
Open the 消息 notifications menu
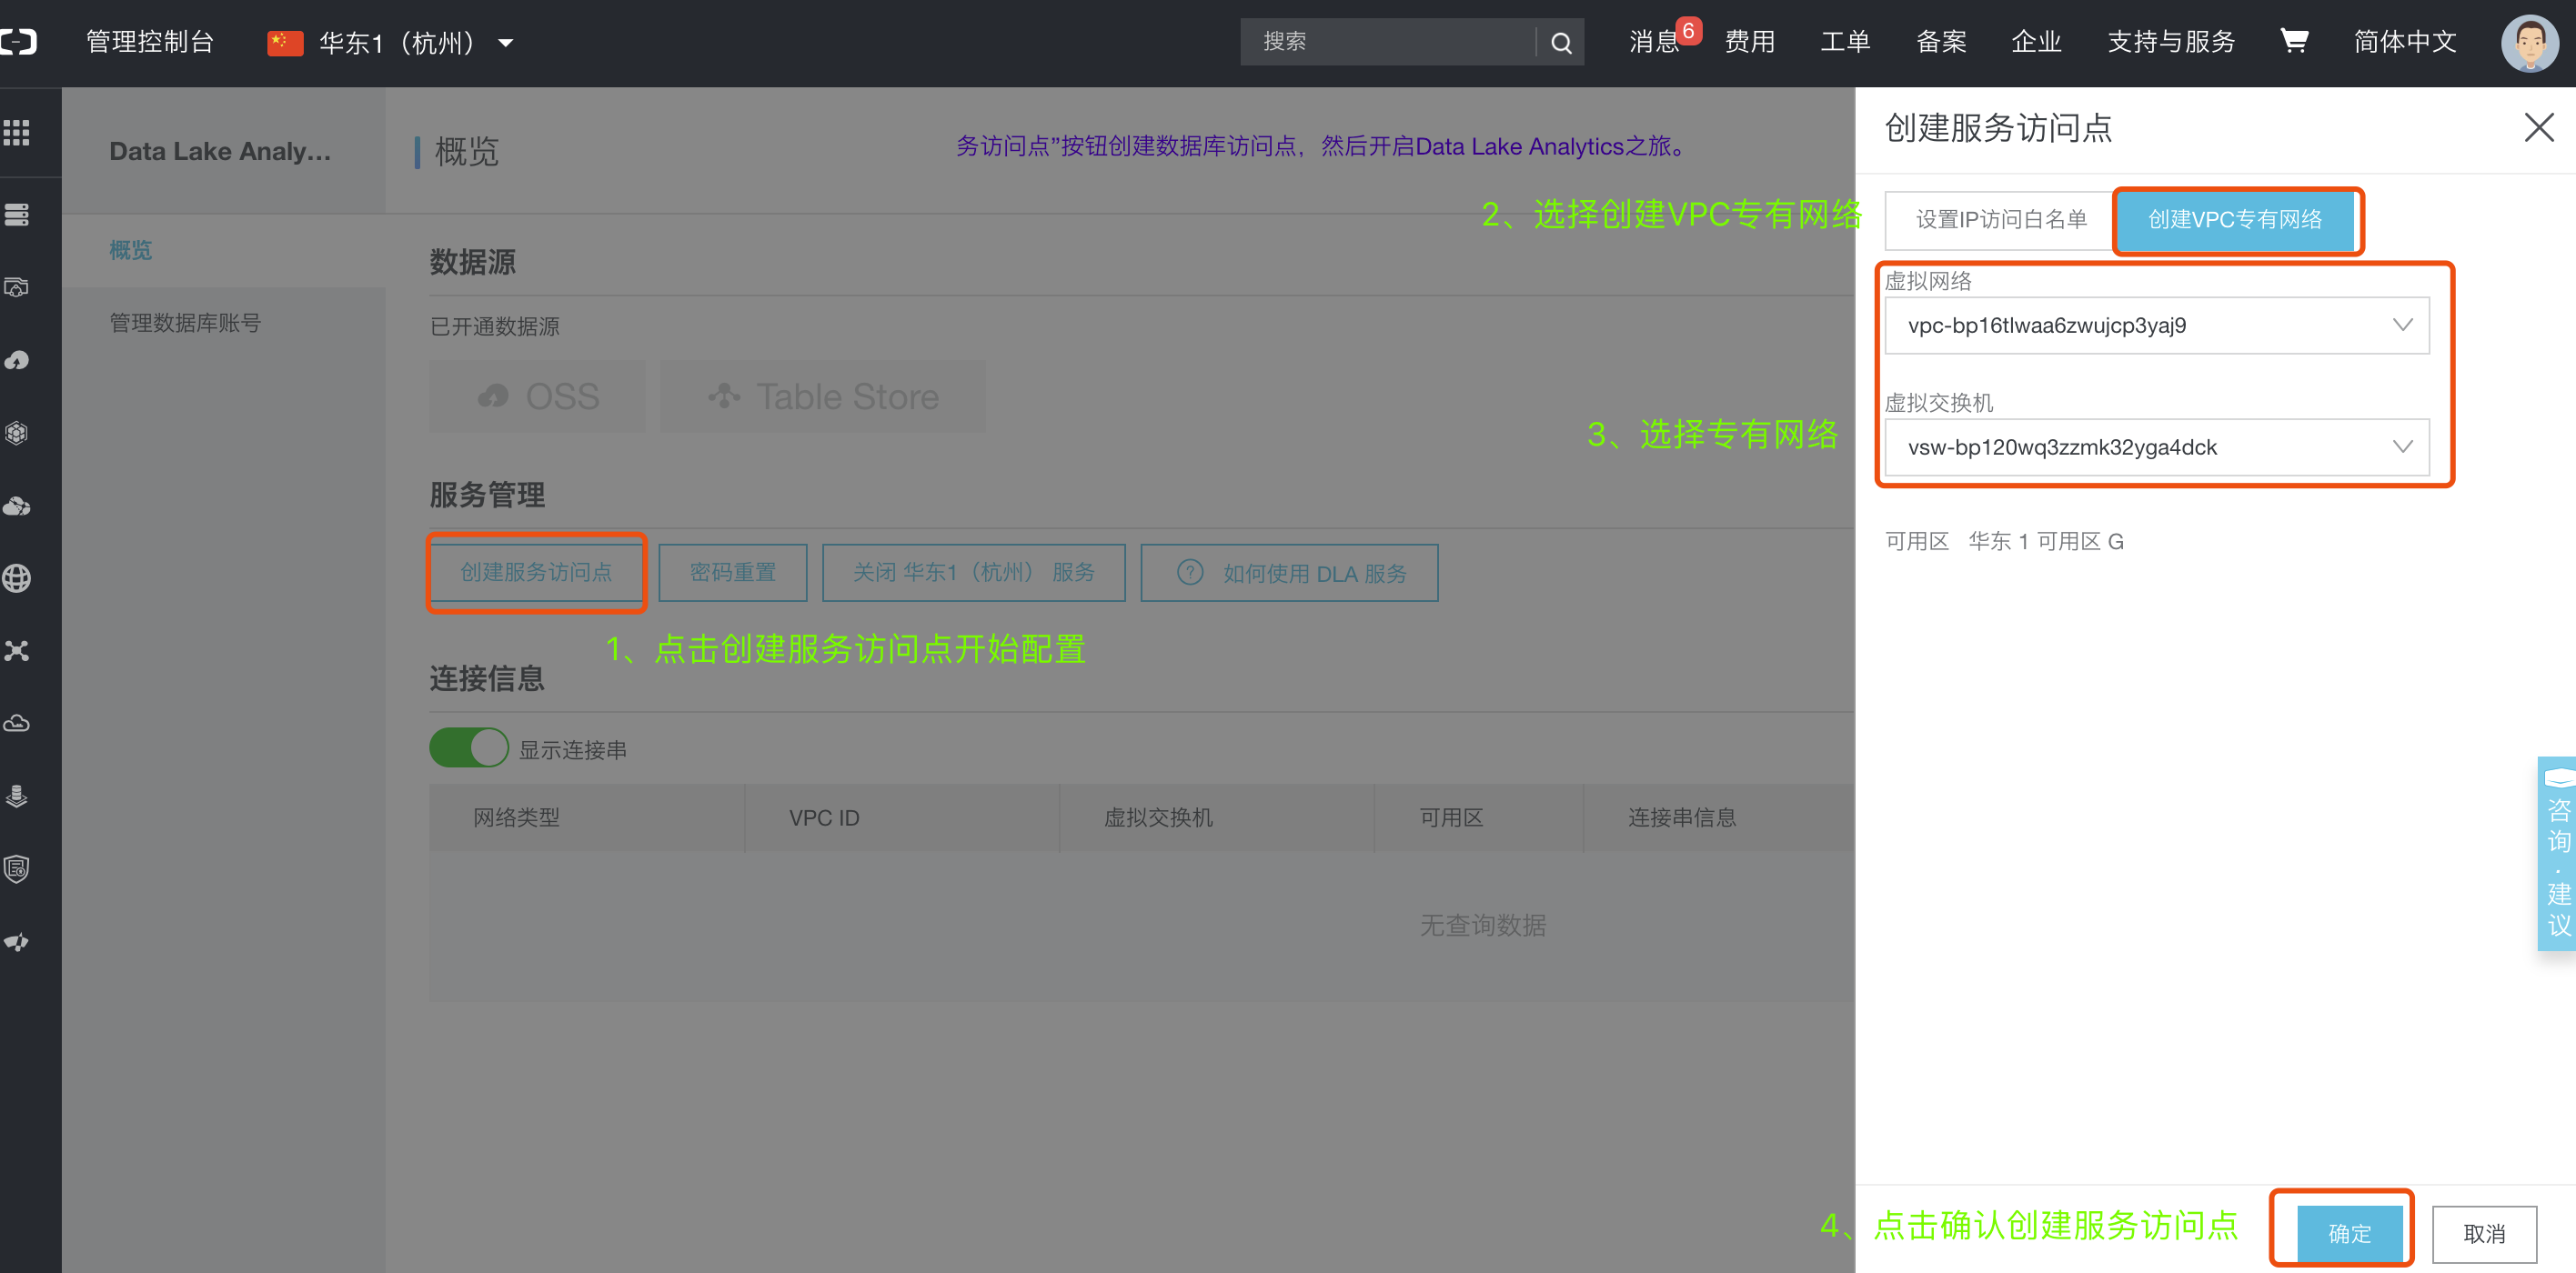1654,42
